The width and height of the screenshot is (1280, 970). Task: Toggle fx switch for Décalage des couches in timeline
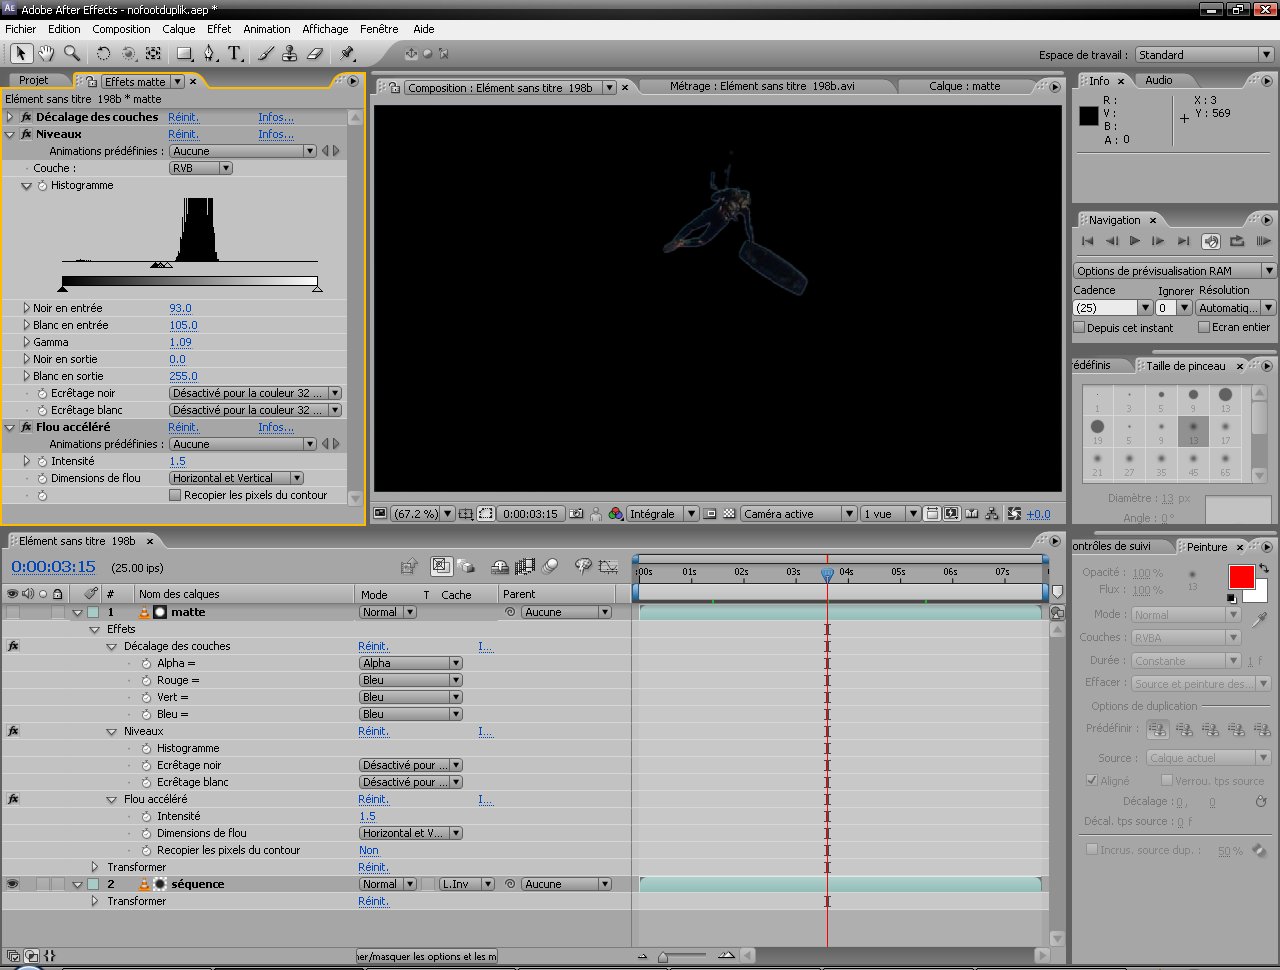13,646
